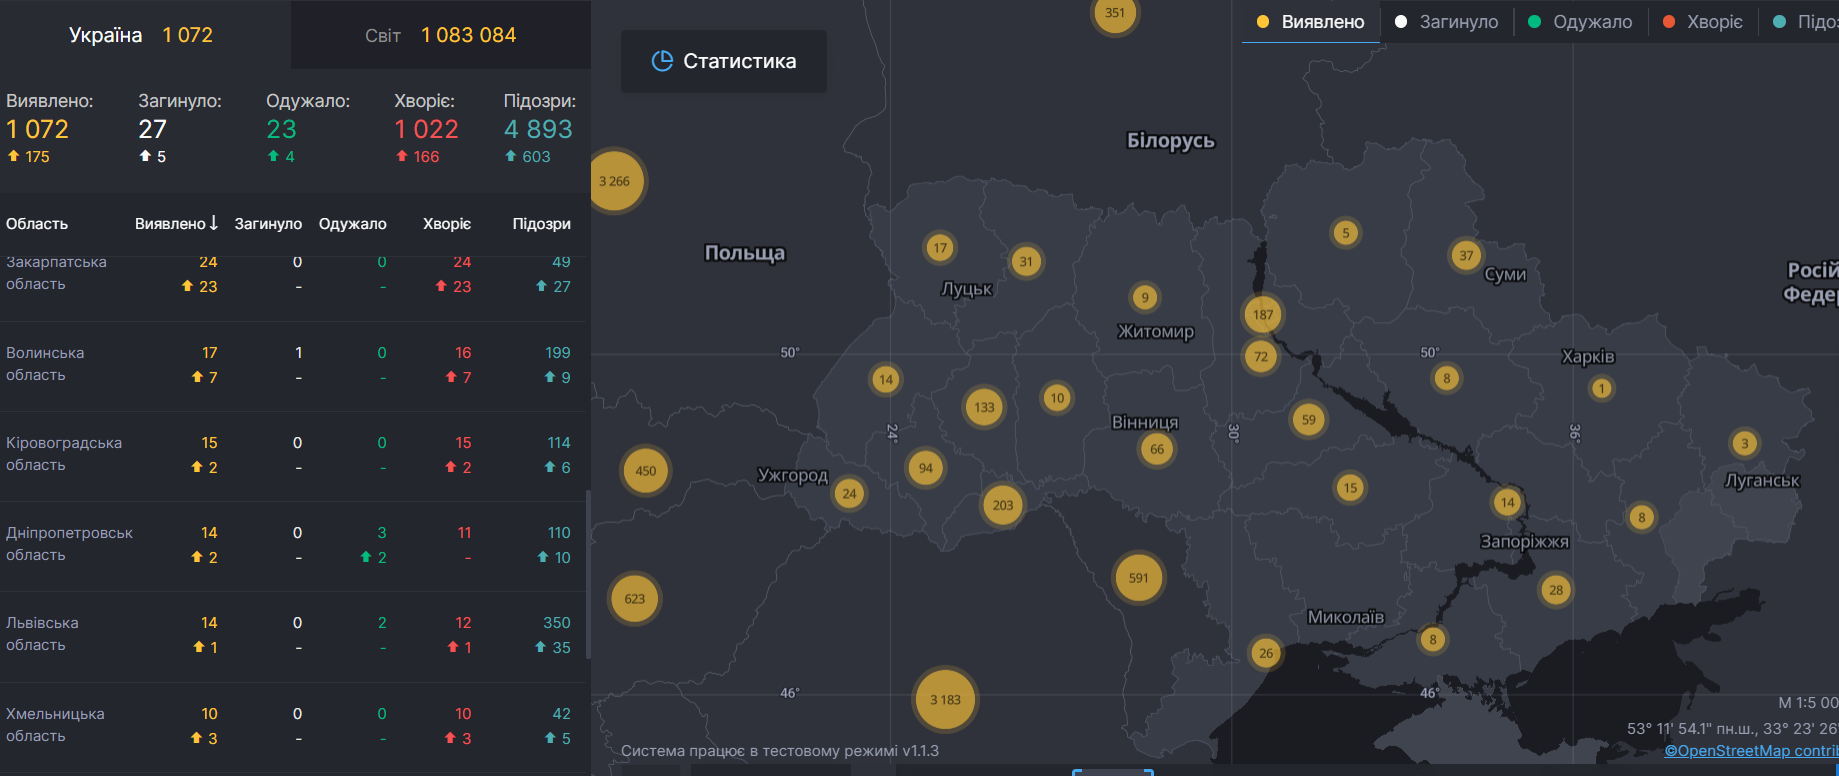
Task: Select the Україна tab
Action: pos(141,35)
